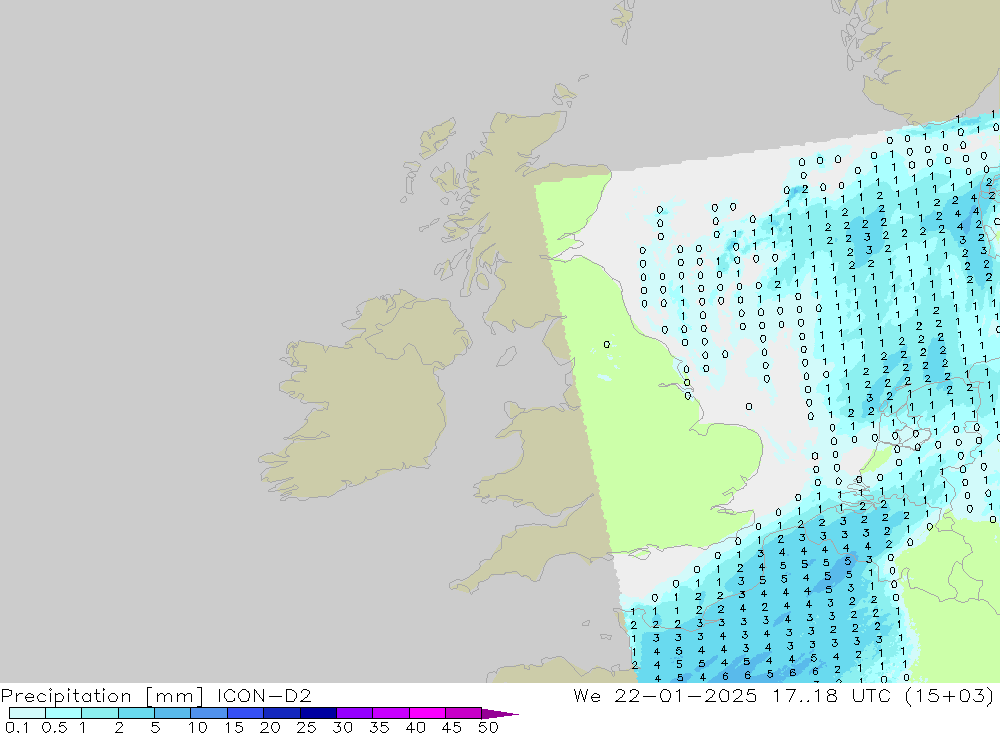Screen dimensions: 1000x733
Task: Click the Isle of Man on the map
Action: tap(506, 356)
